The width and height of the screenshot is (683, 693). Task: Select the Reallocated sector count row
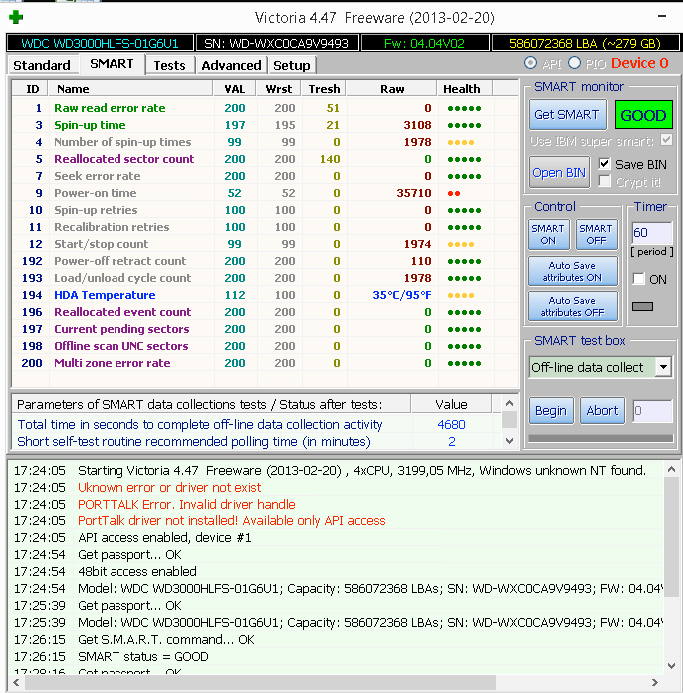(124, 159)
